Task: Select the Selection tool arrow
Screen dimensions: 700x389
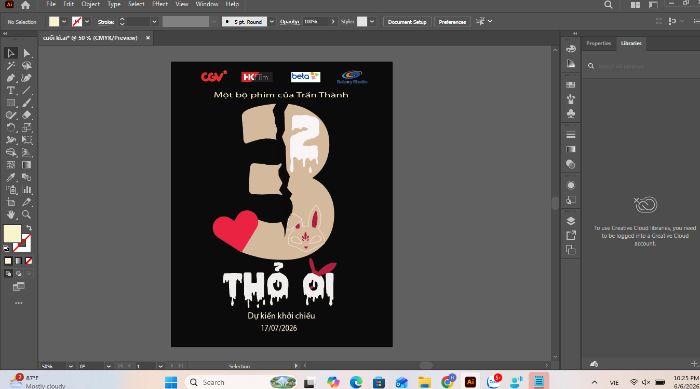Action: [11, 53]
